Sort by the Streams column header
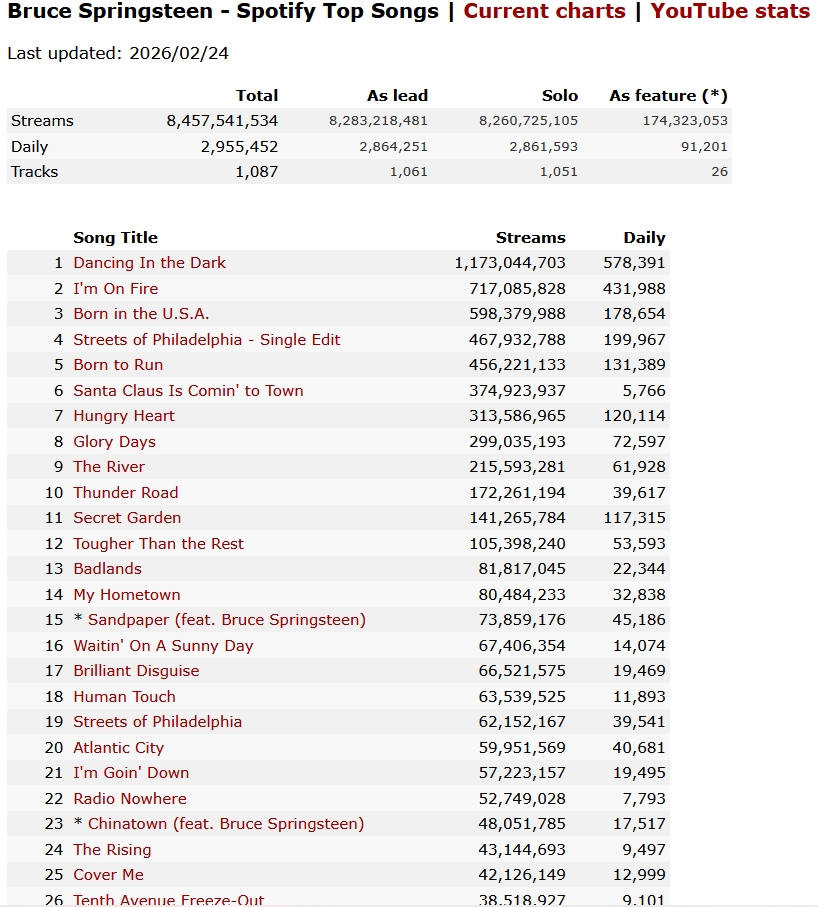Image resolution: width=818 pixels, height=907 pixels. tap(530, 238)
